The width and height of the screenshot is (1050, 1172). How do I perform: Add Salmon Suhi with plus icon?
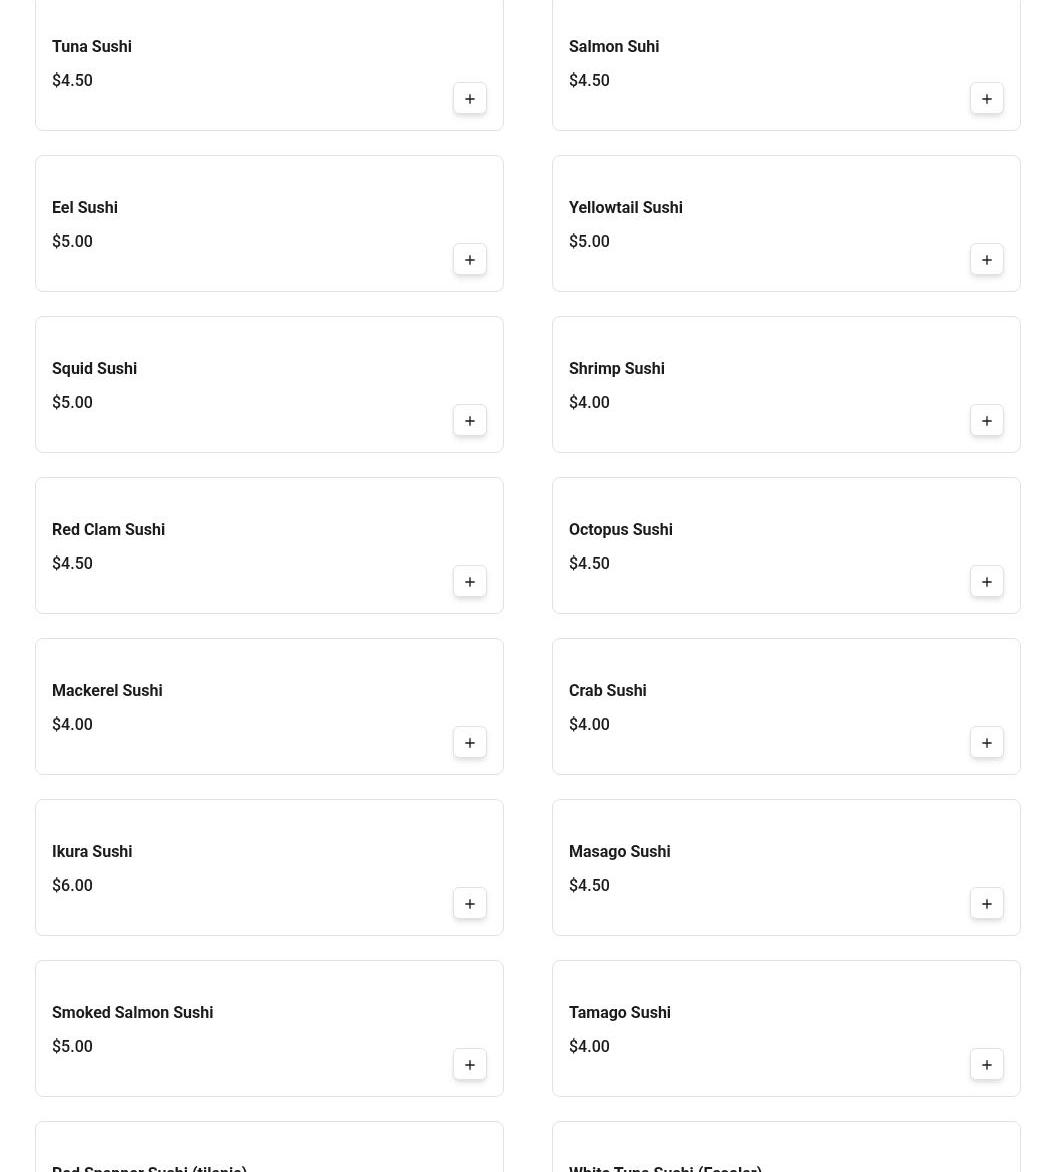[987, 99]
